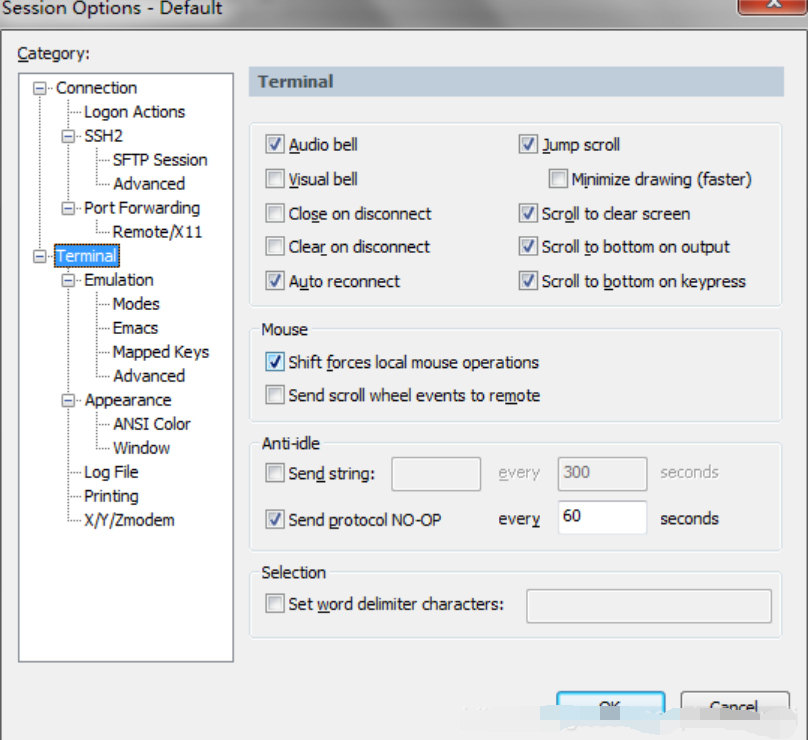Uncheck Audio bell
Viewport: 808px width, 740px height.
(275, 144)
